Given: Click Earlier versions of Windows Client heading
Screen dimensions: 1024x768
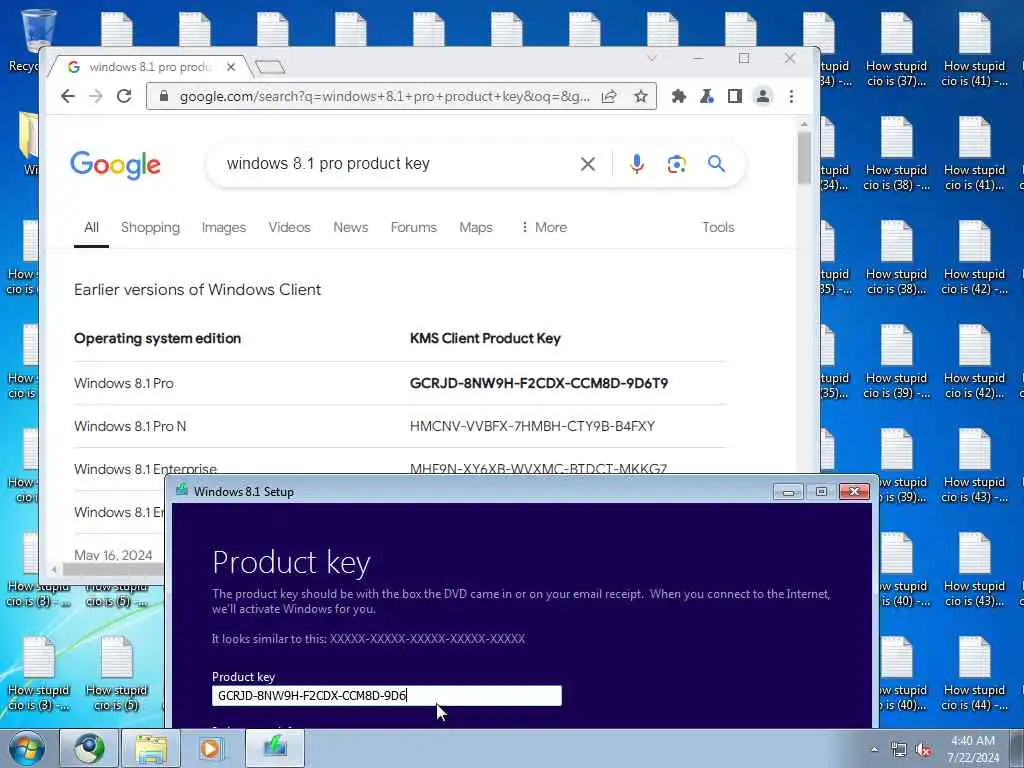Looking at the screenshot, I should point(197,290).
